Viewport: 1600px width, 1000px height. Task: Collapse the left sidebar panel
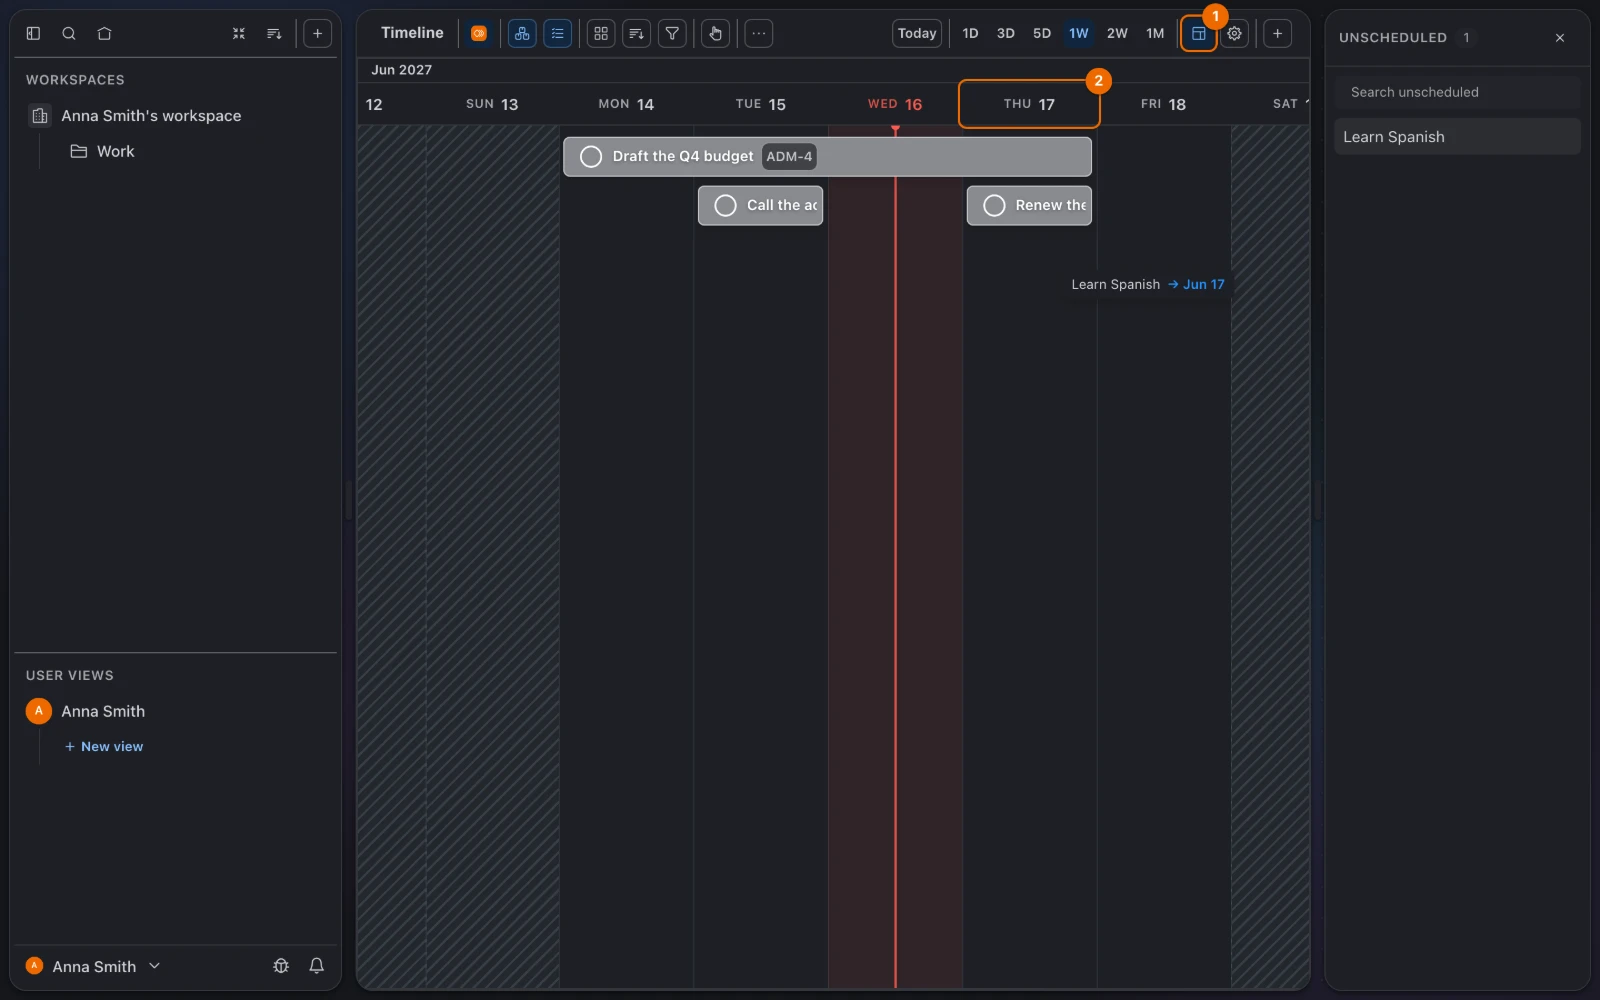[x=33, y=33]
